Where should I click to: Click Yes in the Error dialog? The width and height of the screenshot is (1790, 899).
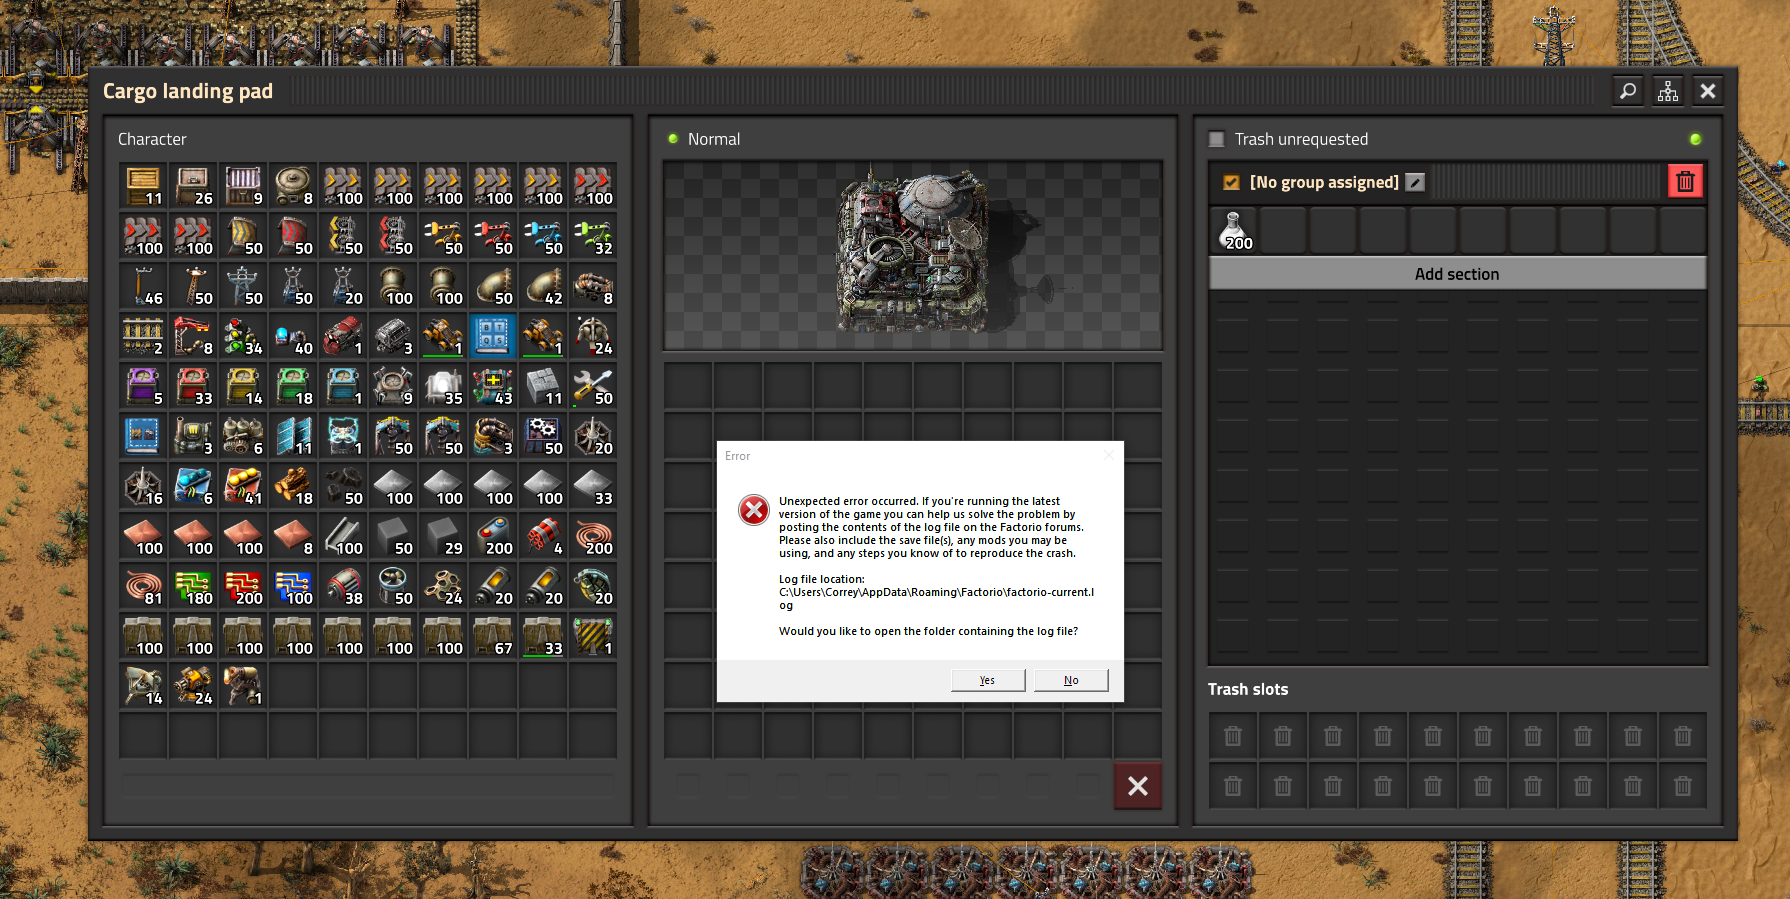click(988, 680)
